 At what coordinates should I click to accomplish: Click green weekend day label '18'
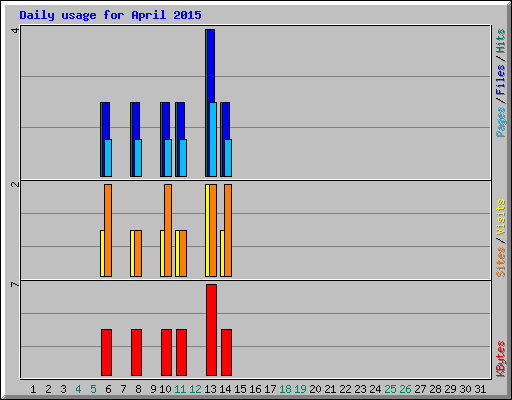285,389
